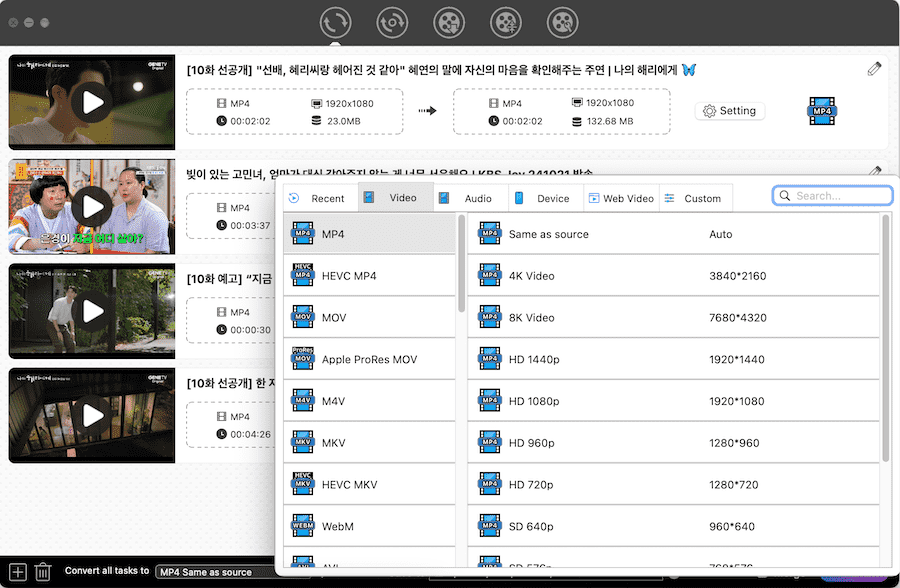
Task: Switch to the Device tab
Action: click(x=546, y=198)
